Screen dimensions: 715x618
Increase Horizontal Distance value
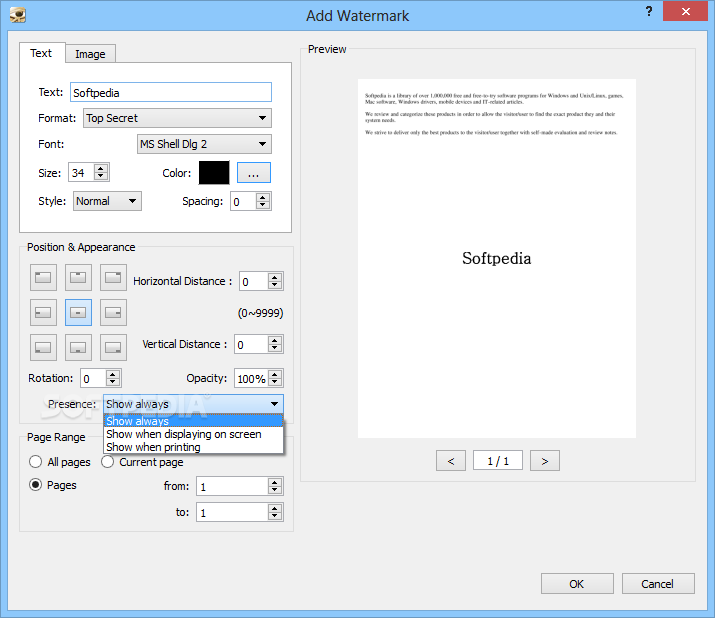click(275, 277)
